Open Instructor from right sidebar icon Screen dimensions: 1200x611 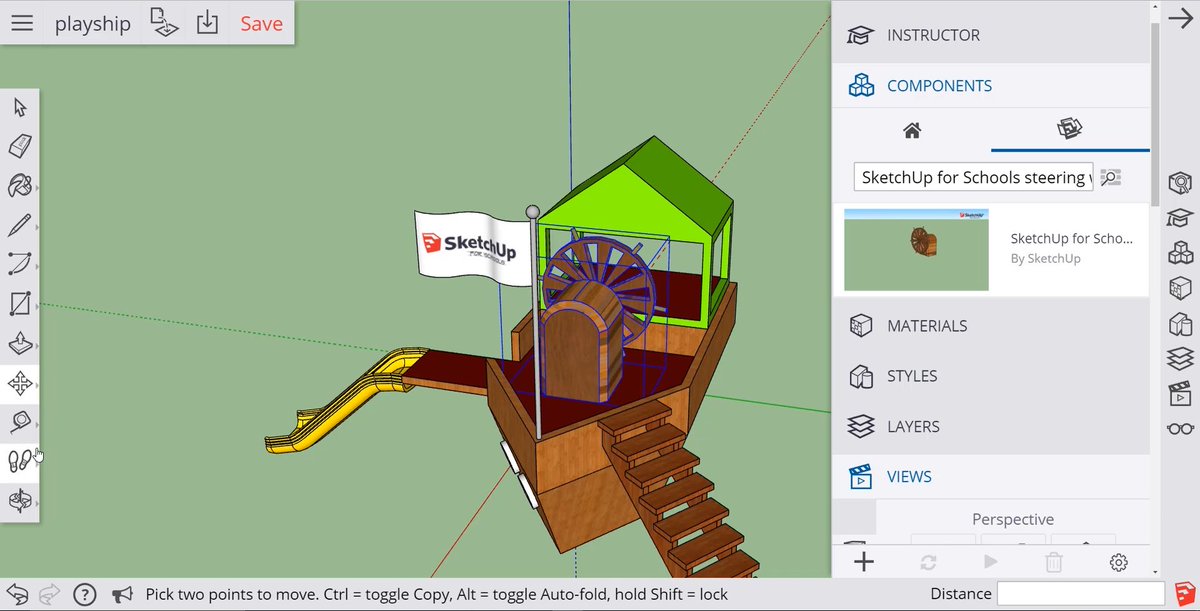1181,218
